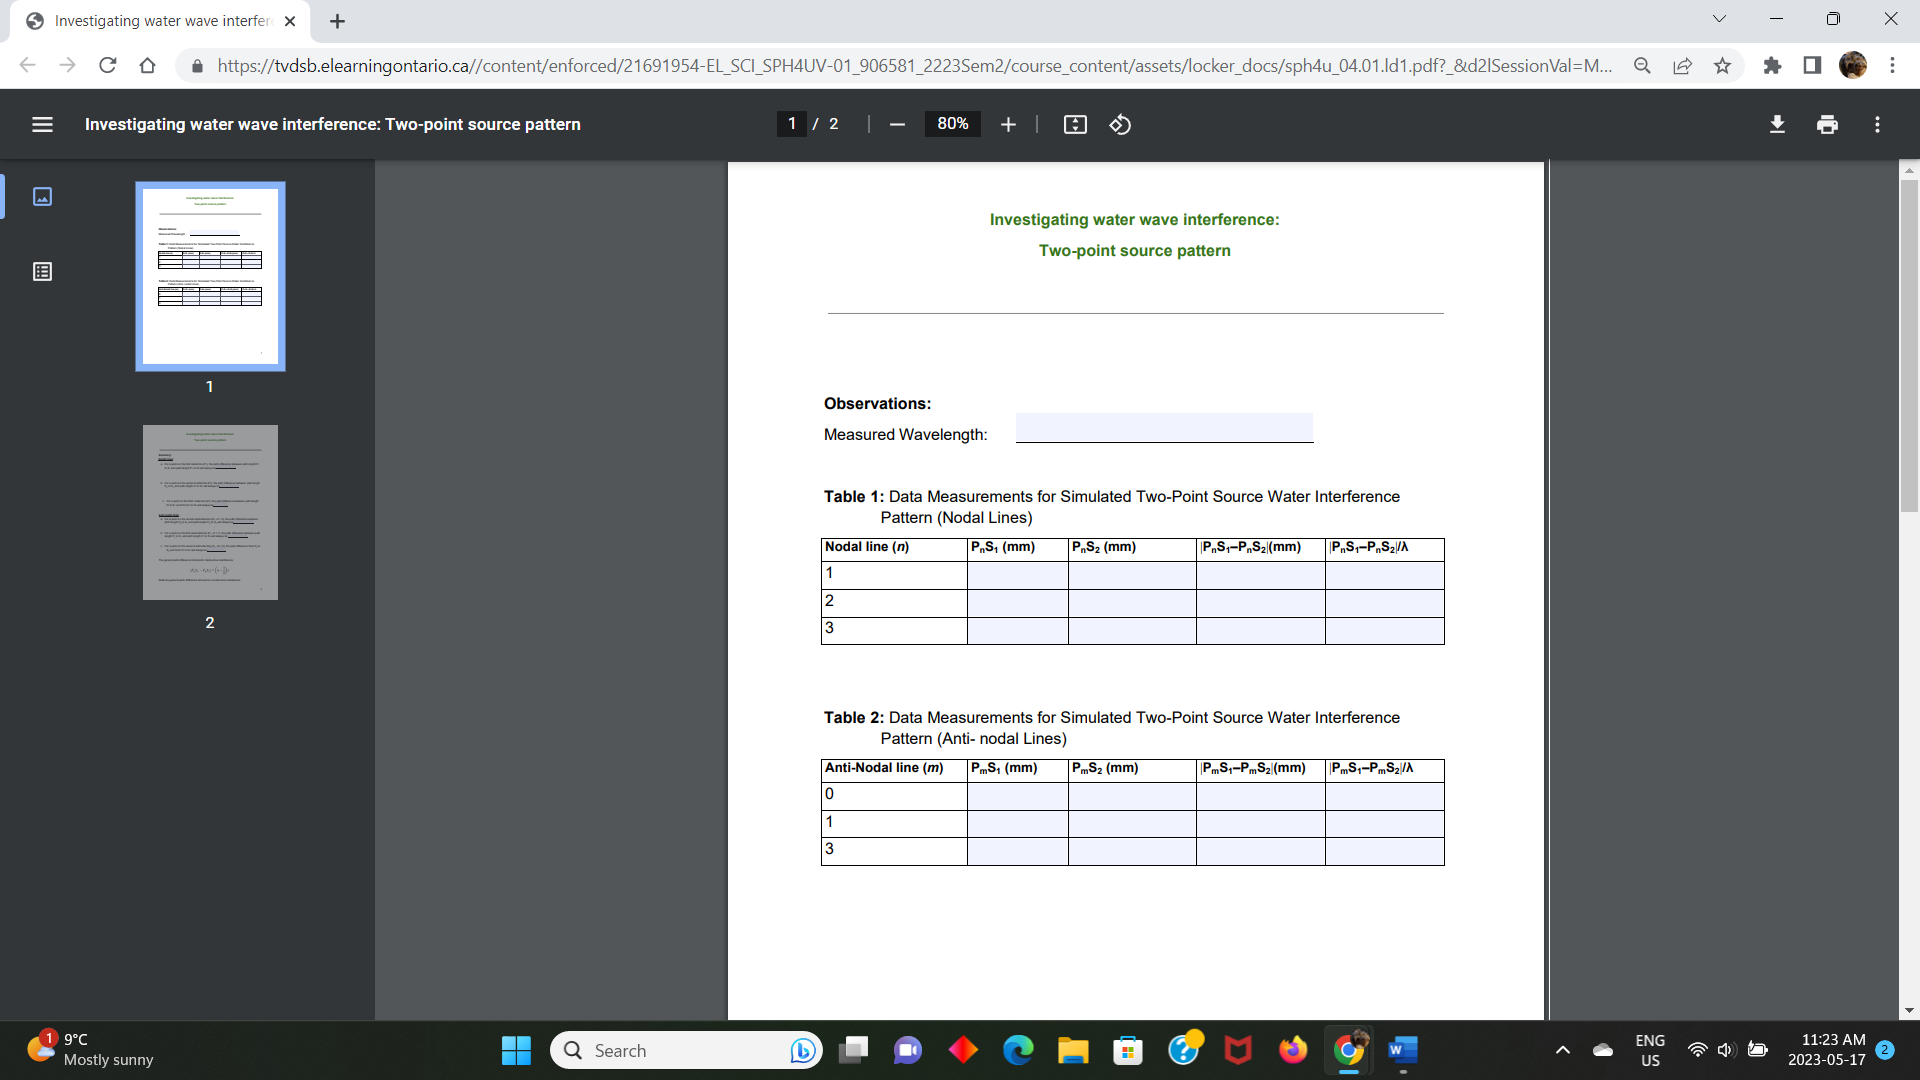Open the PDF viewer more actions menu
This screenshot has width=1920, height=1080.
coord(1877,124)
